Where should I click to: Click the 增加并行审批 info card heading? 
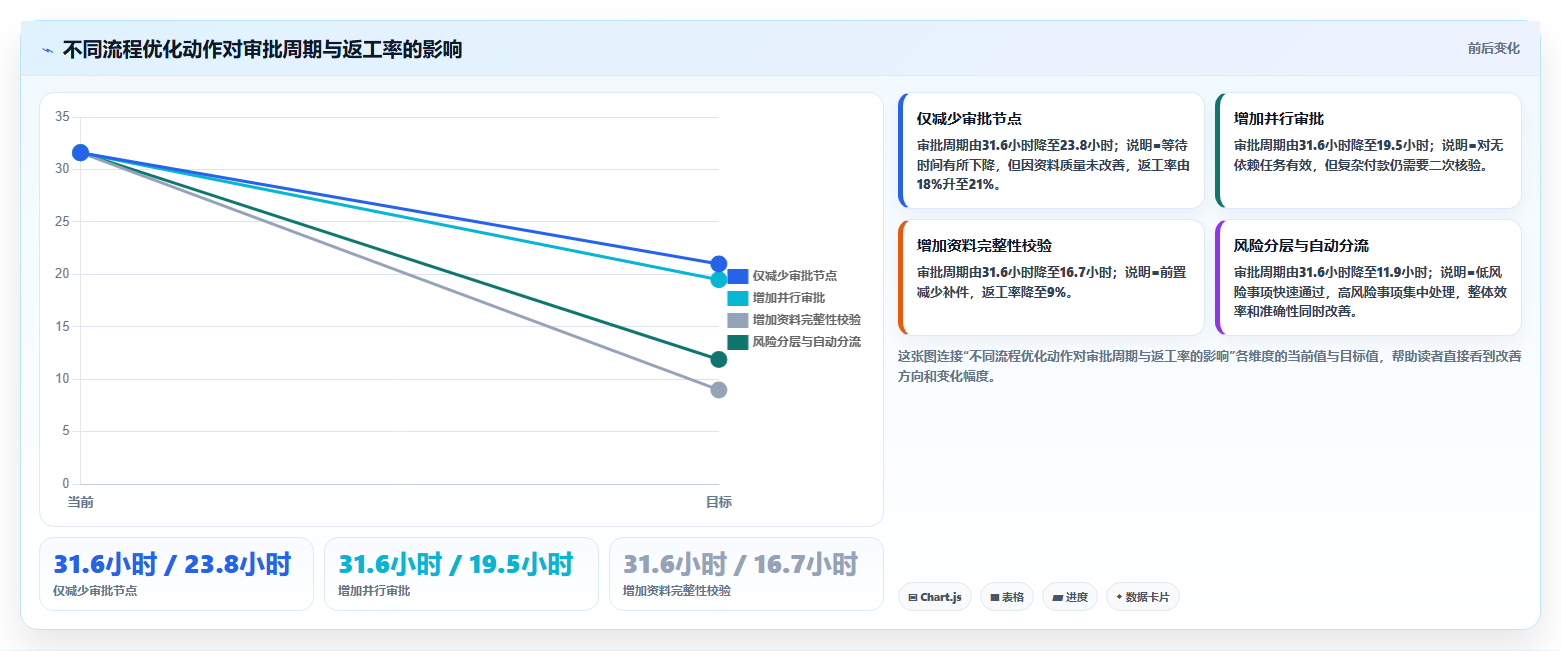click(1279, 119)
